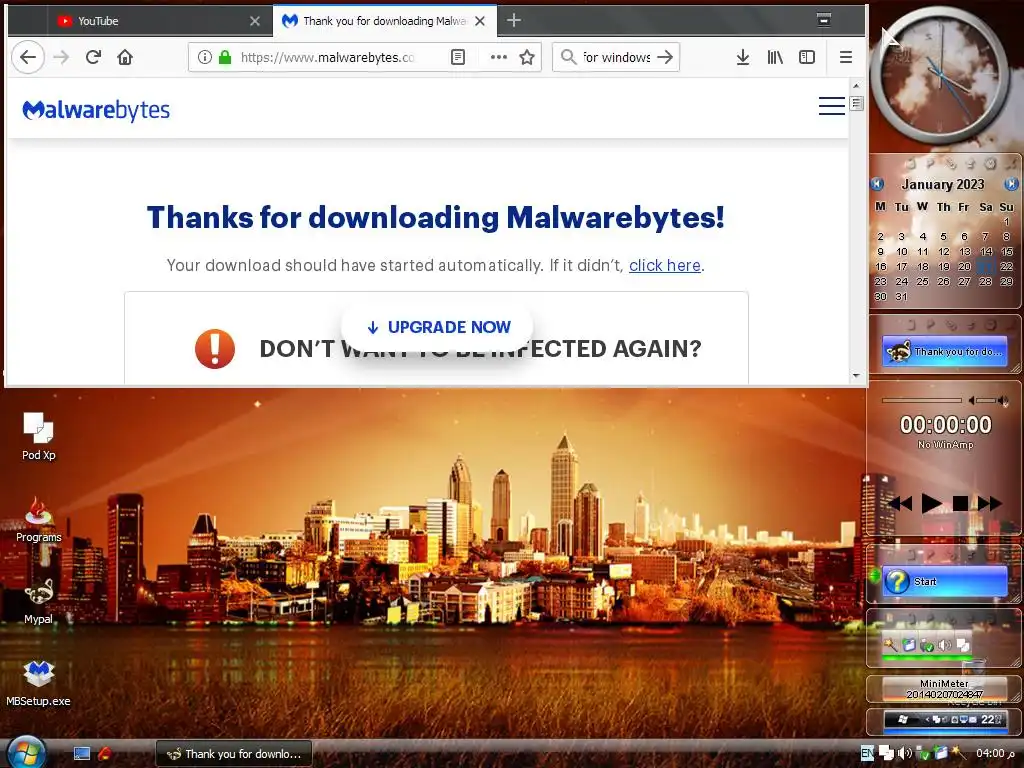Click the wand icon in sidebar tray widget
1024x768 pixels.
[x=890, y=645]
